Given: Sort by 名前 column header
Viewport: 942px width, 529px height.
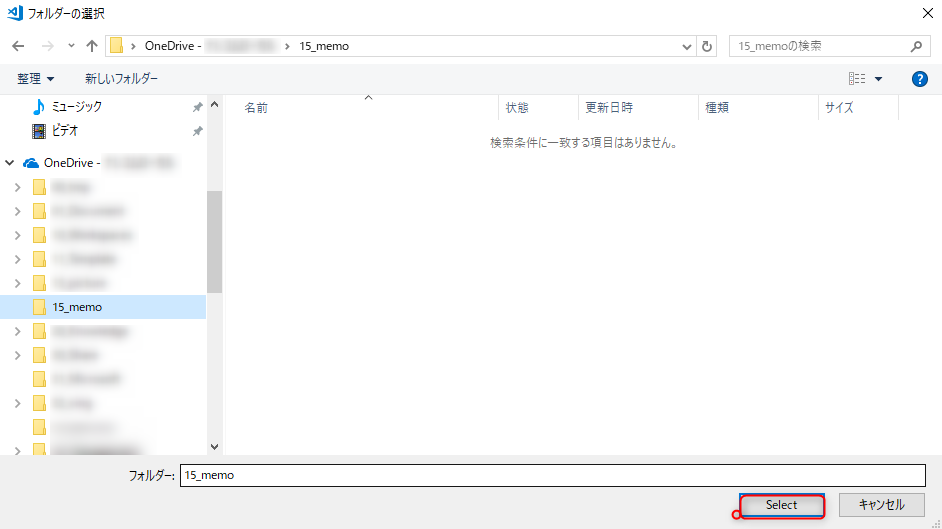Looking at the screenshot, I should tap(256, 107).
